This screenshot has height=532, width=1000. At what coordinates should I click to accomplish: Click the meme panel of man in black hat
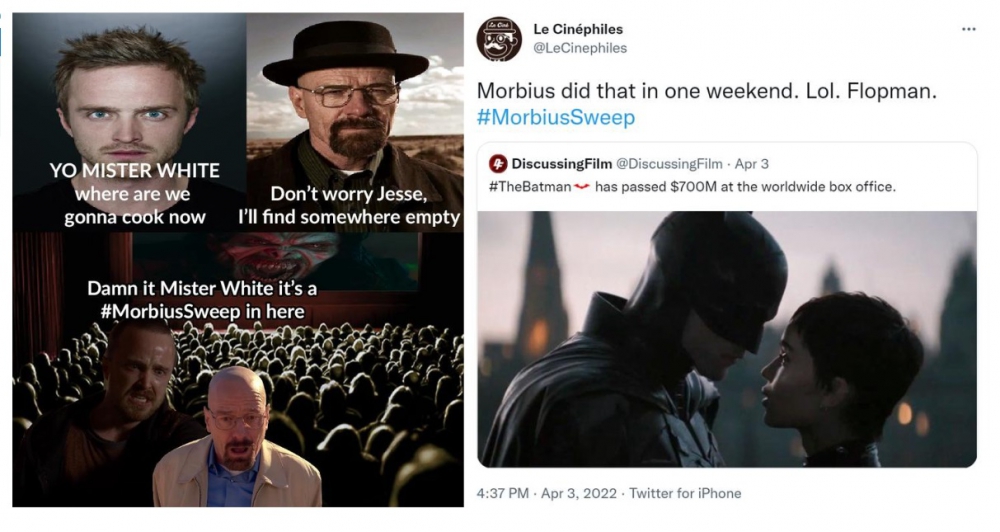coord(355,122)
